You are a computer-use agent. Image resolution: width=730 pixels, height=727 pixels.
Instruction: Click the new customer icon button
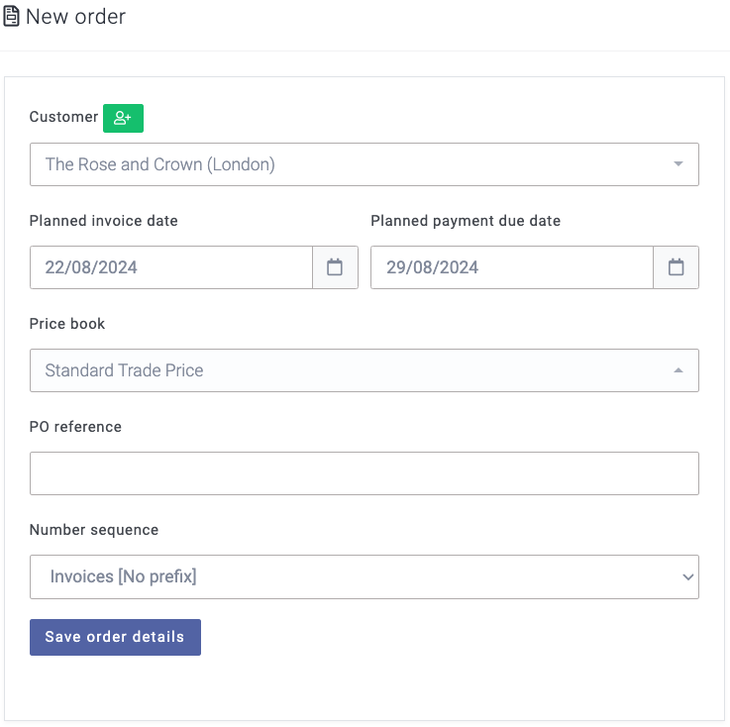click(x=123, y=118)
